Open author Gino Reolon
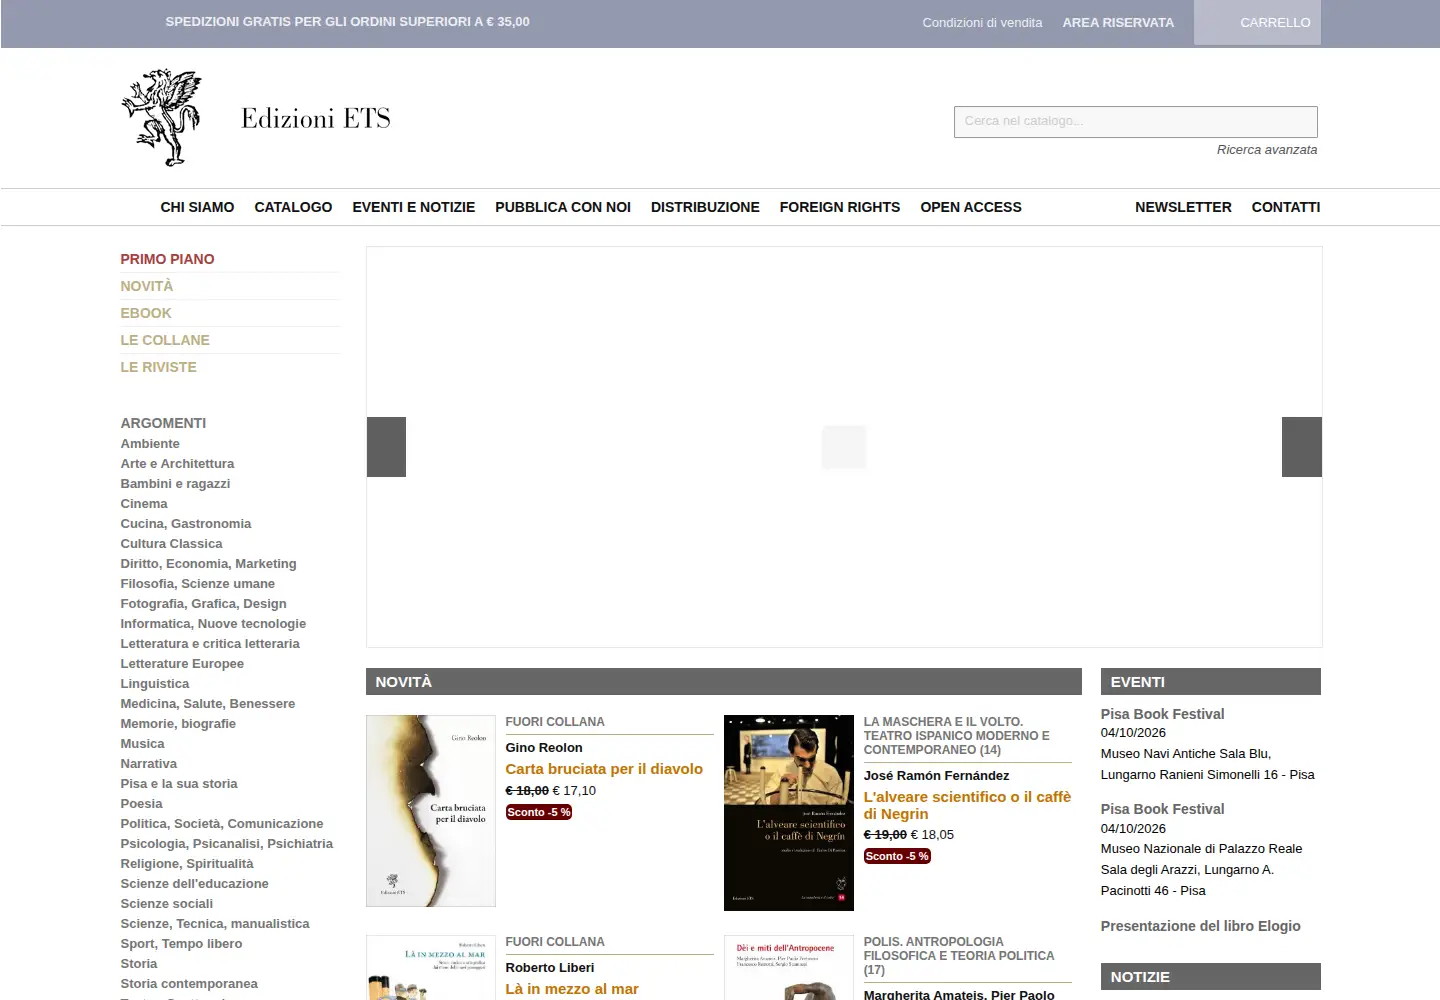This screenshot has height=1000, width=1440. click(544, 748)
